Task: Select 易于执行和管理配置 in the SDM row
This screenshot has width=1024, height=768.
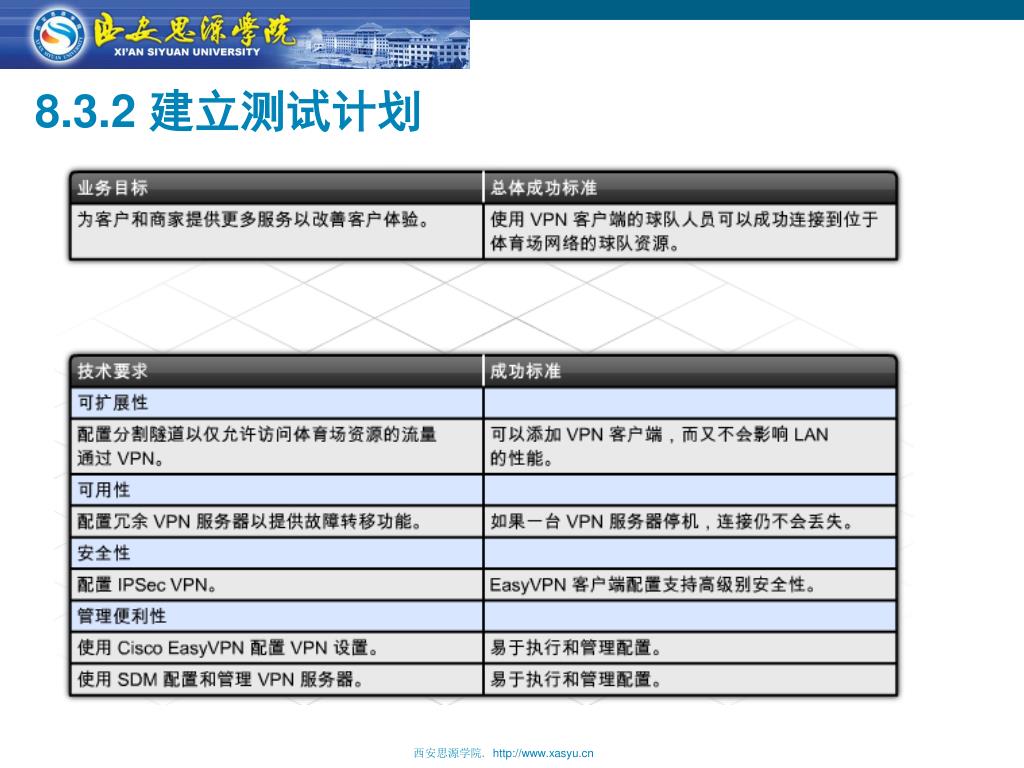Action: (x=690, y=679)
